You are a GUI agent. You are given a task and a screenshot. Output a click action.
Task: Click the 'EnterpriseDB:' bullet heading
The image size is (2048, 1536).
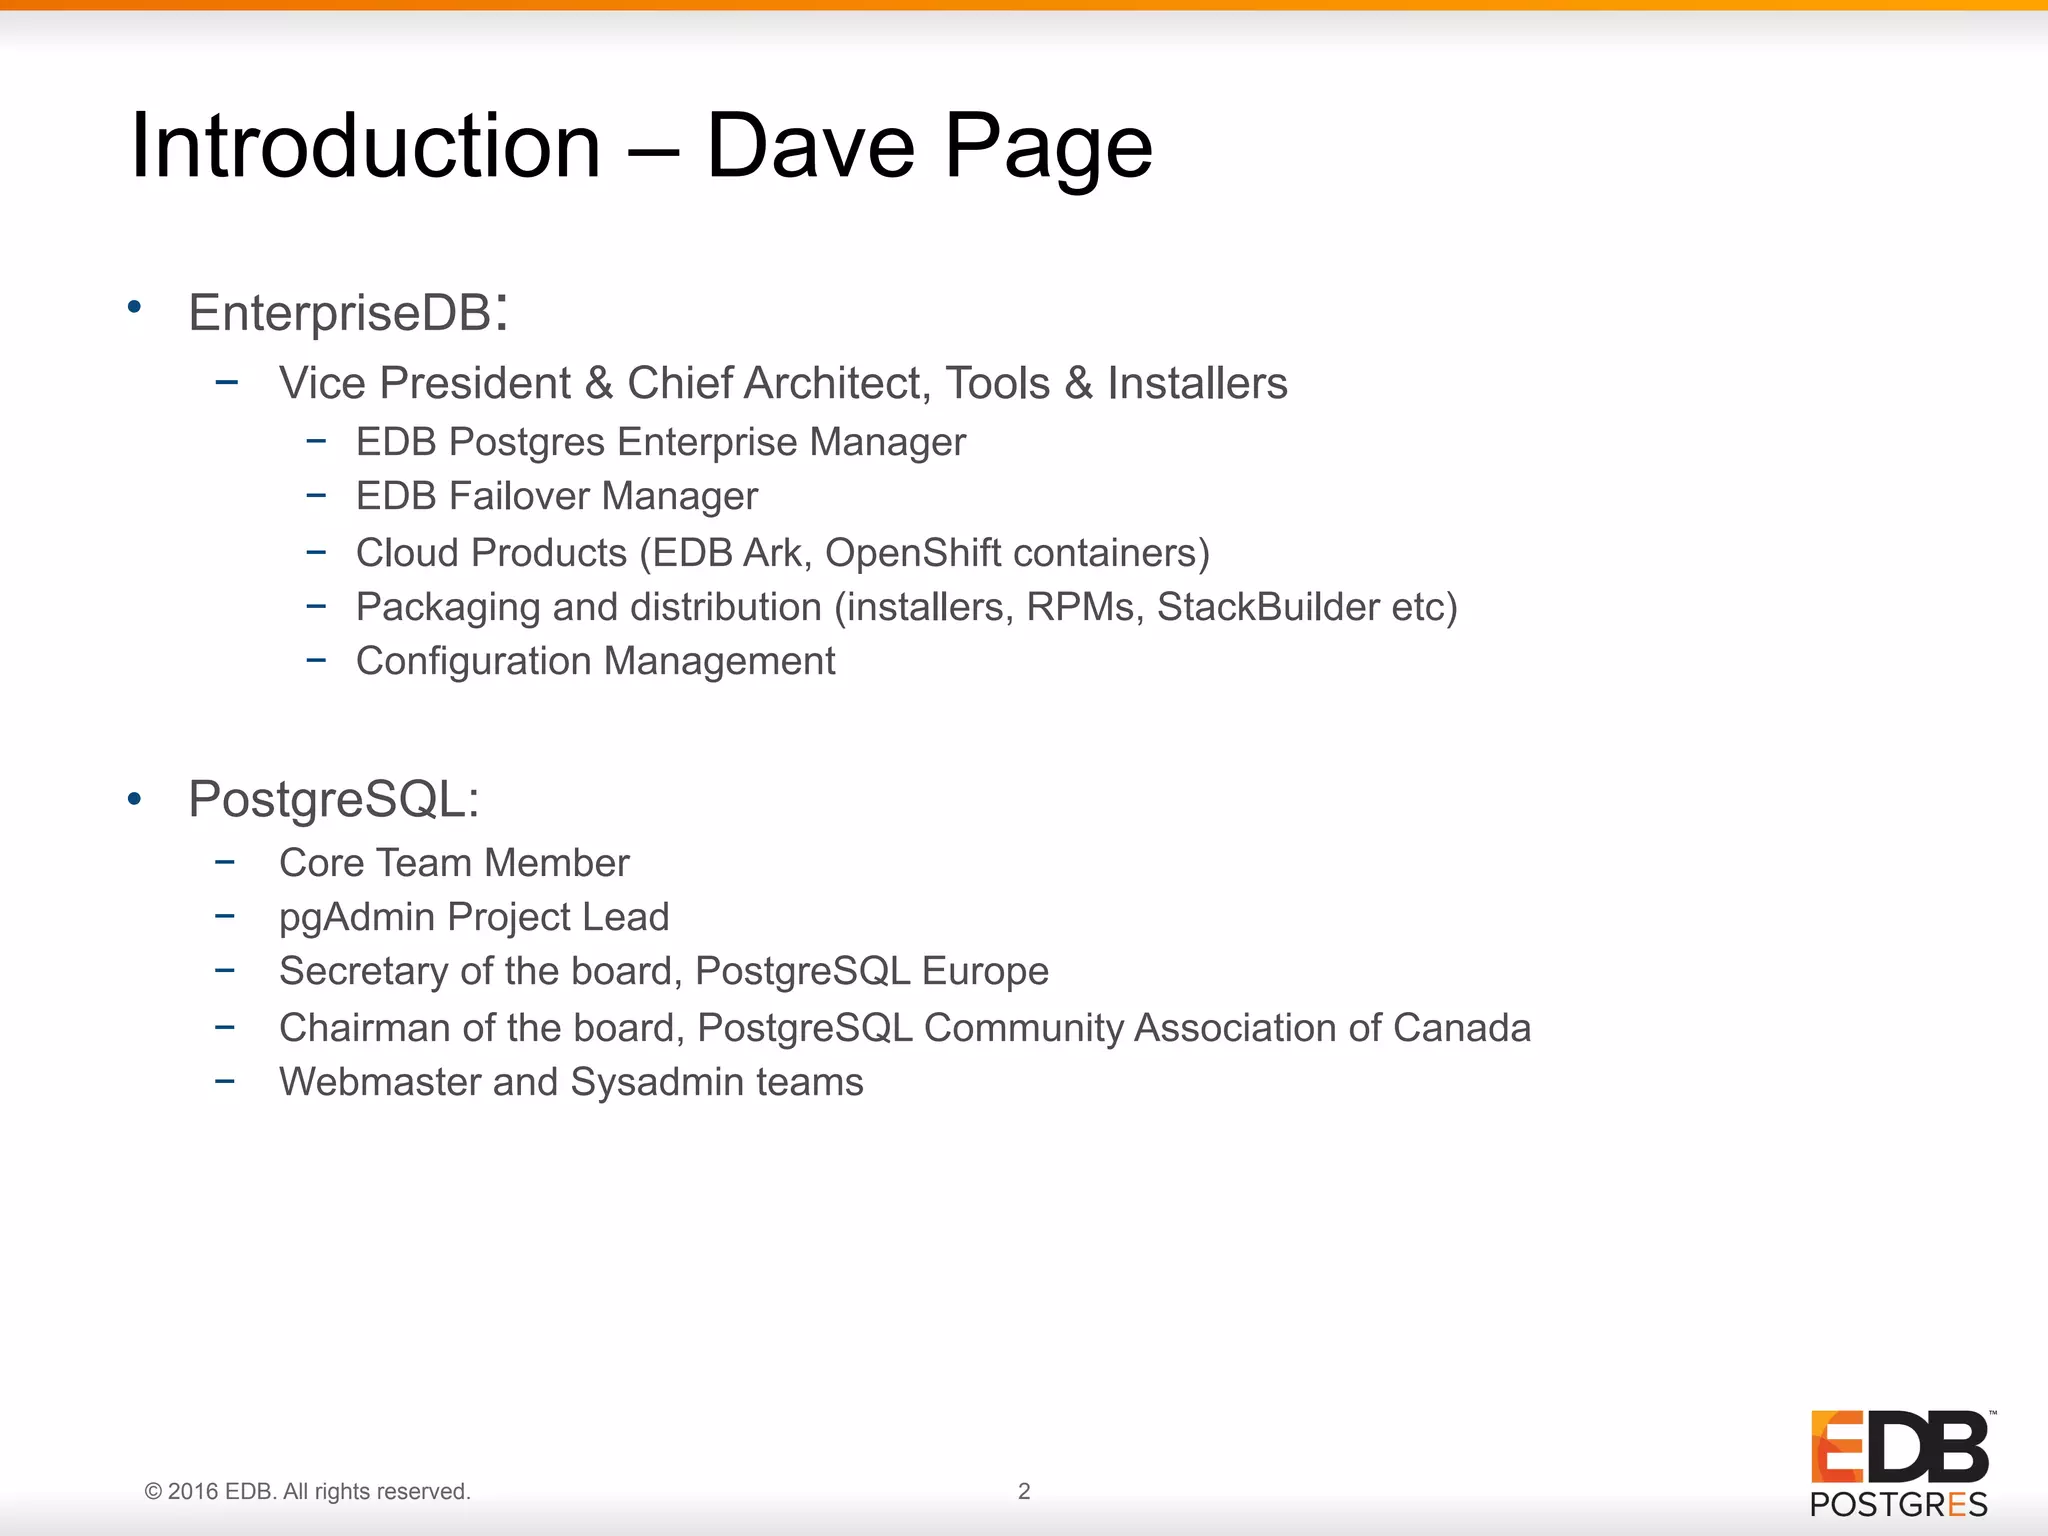click(349, 311)
